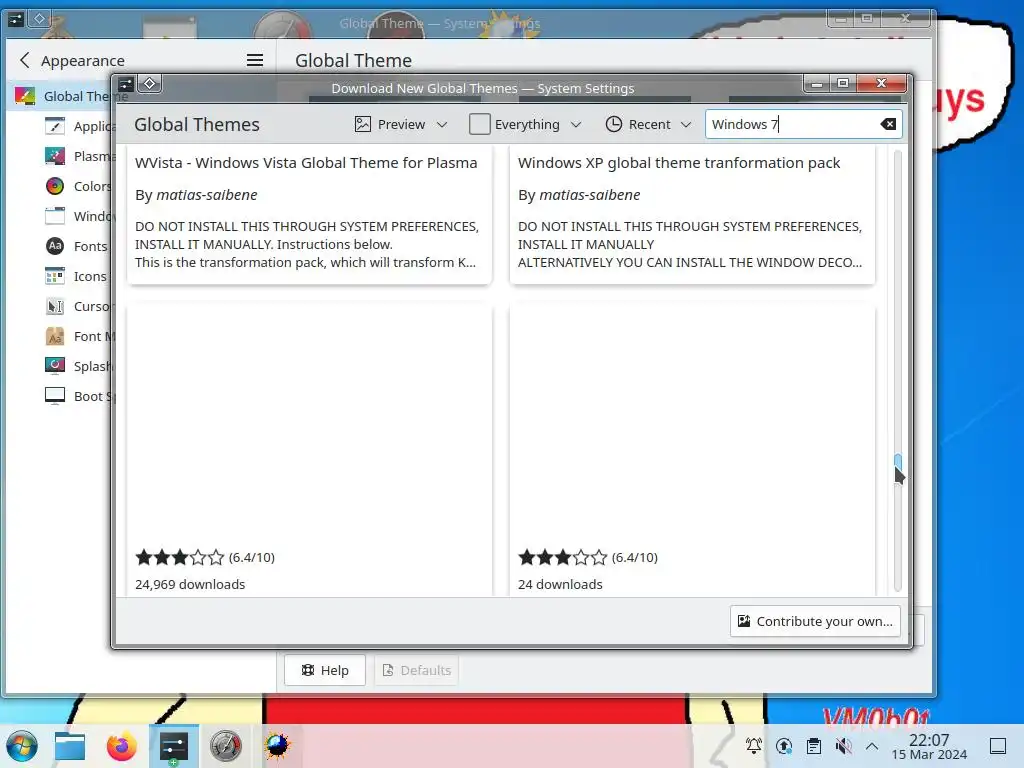The image size is (1024, 768).
Task: Open Application Style from its sidebar icon
Action: click(55, 126)
